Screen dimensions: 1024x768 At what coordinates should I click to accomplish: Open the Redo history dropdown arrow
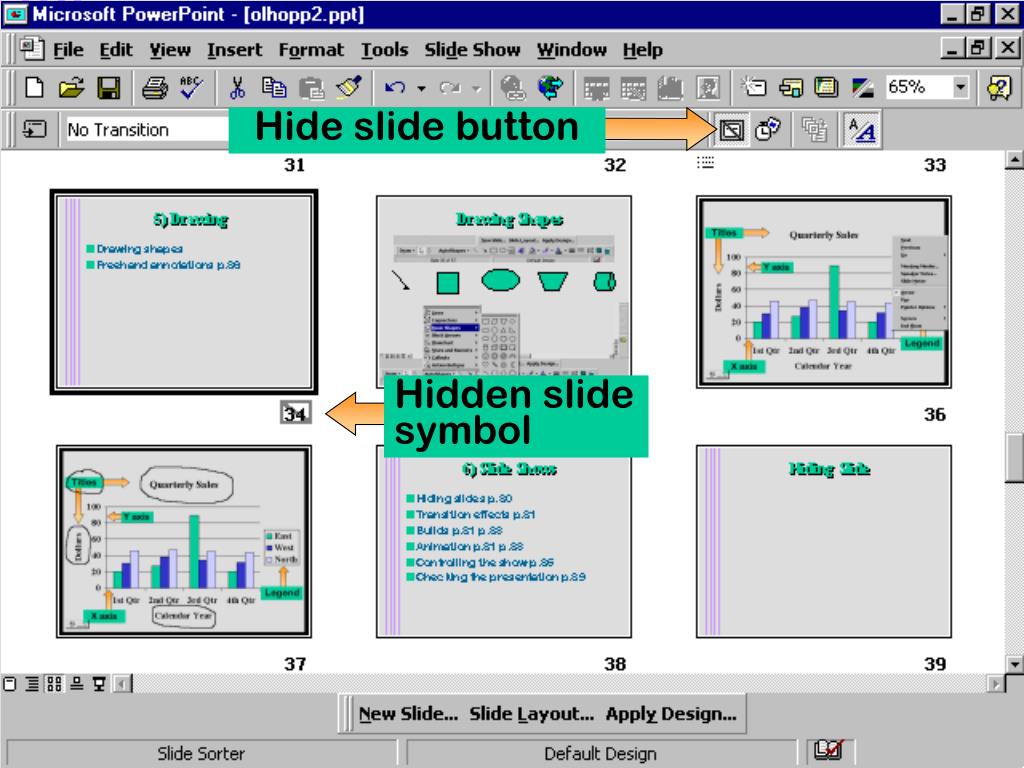point(477,88)
